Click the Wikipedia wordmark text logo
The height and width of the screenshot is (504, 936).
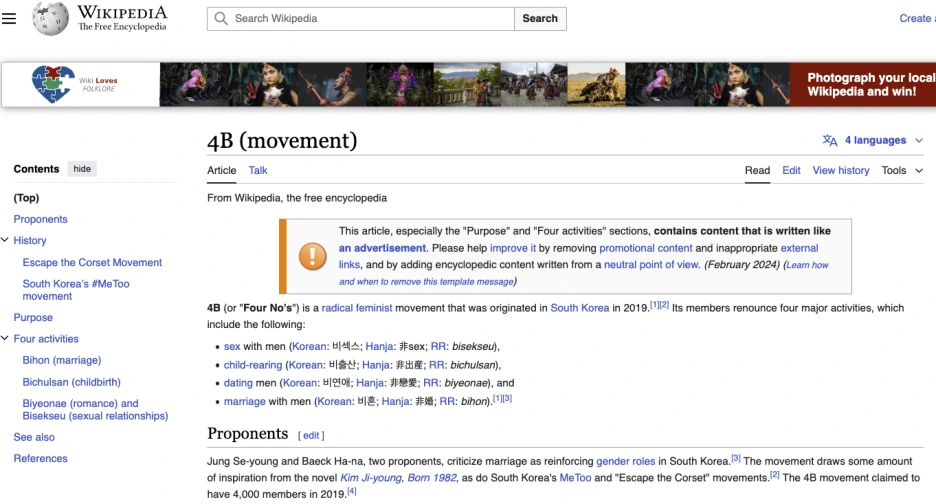coord(122,19)
